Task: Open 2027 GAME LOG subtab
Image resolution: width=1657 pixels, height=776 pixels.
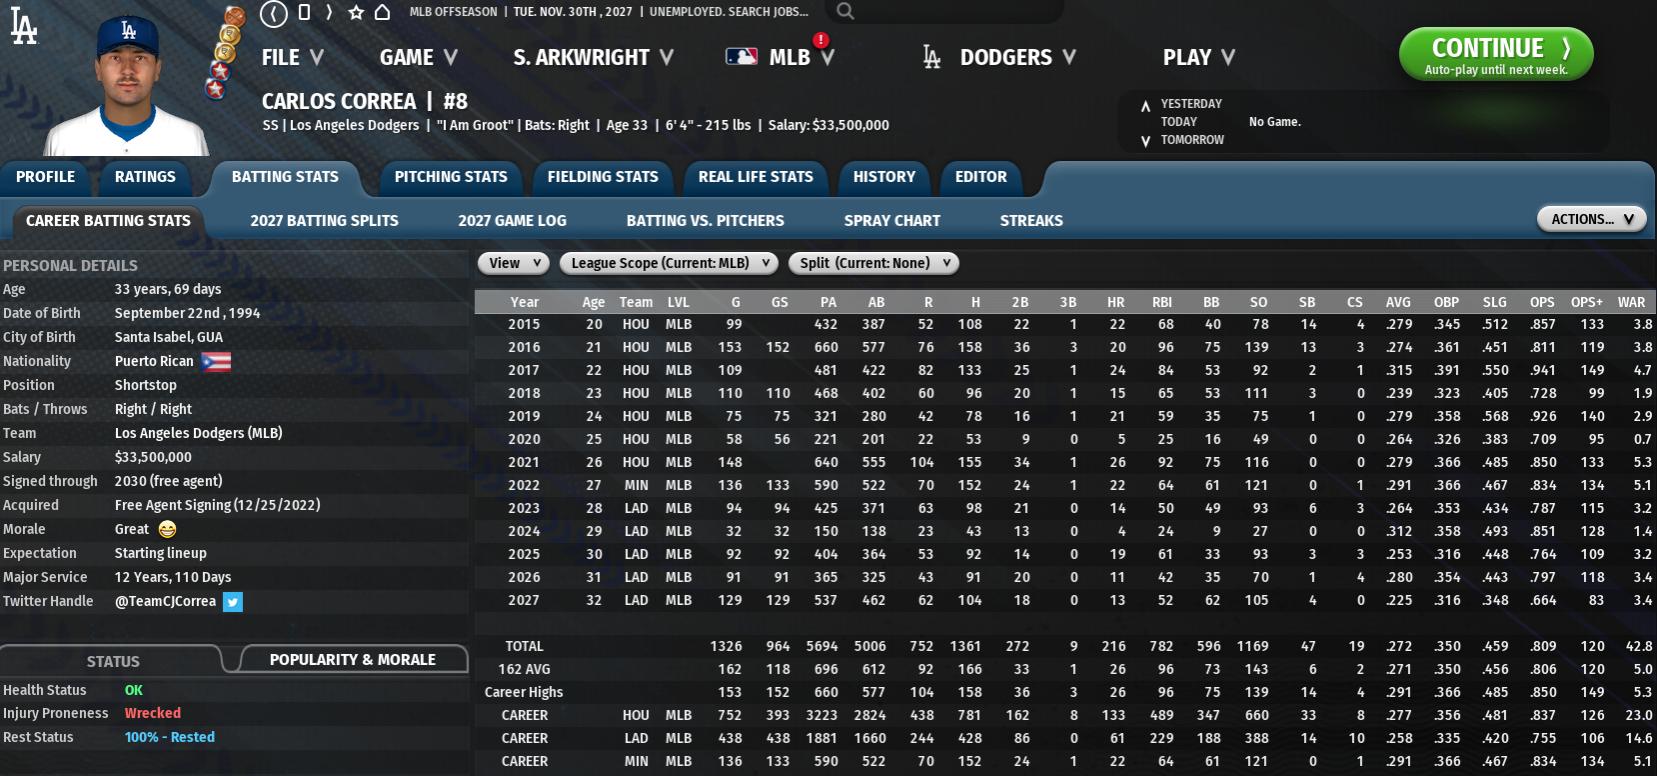Action: tap(512, 220)
